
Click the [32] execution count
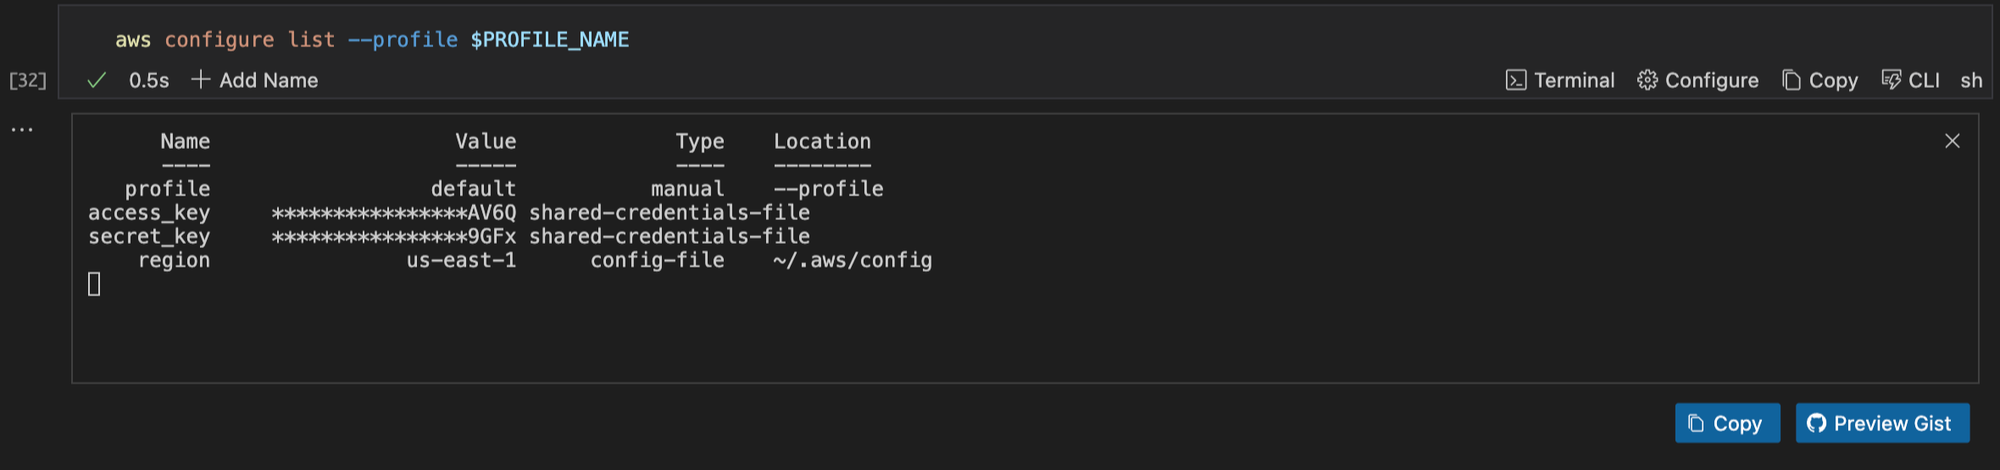click(x=28, y=80)
